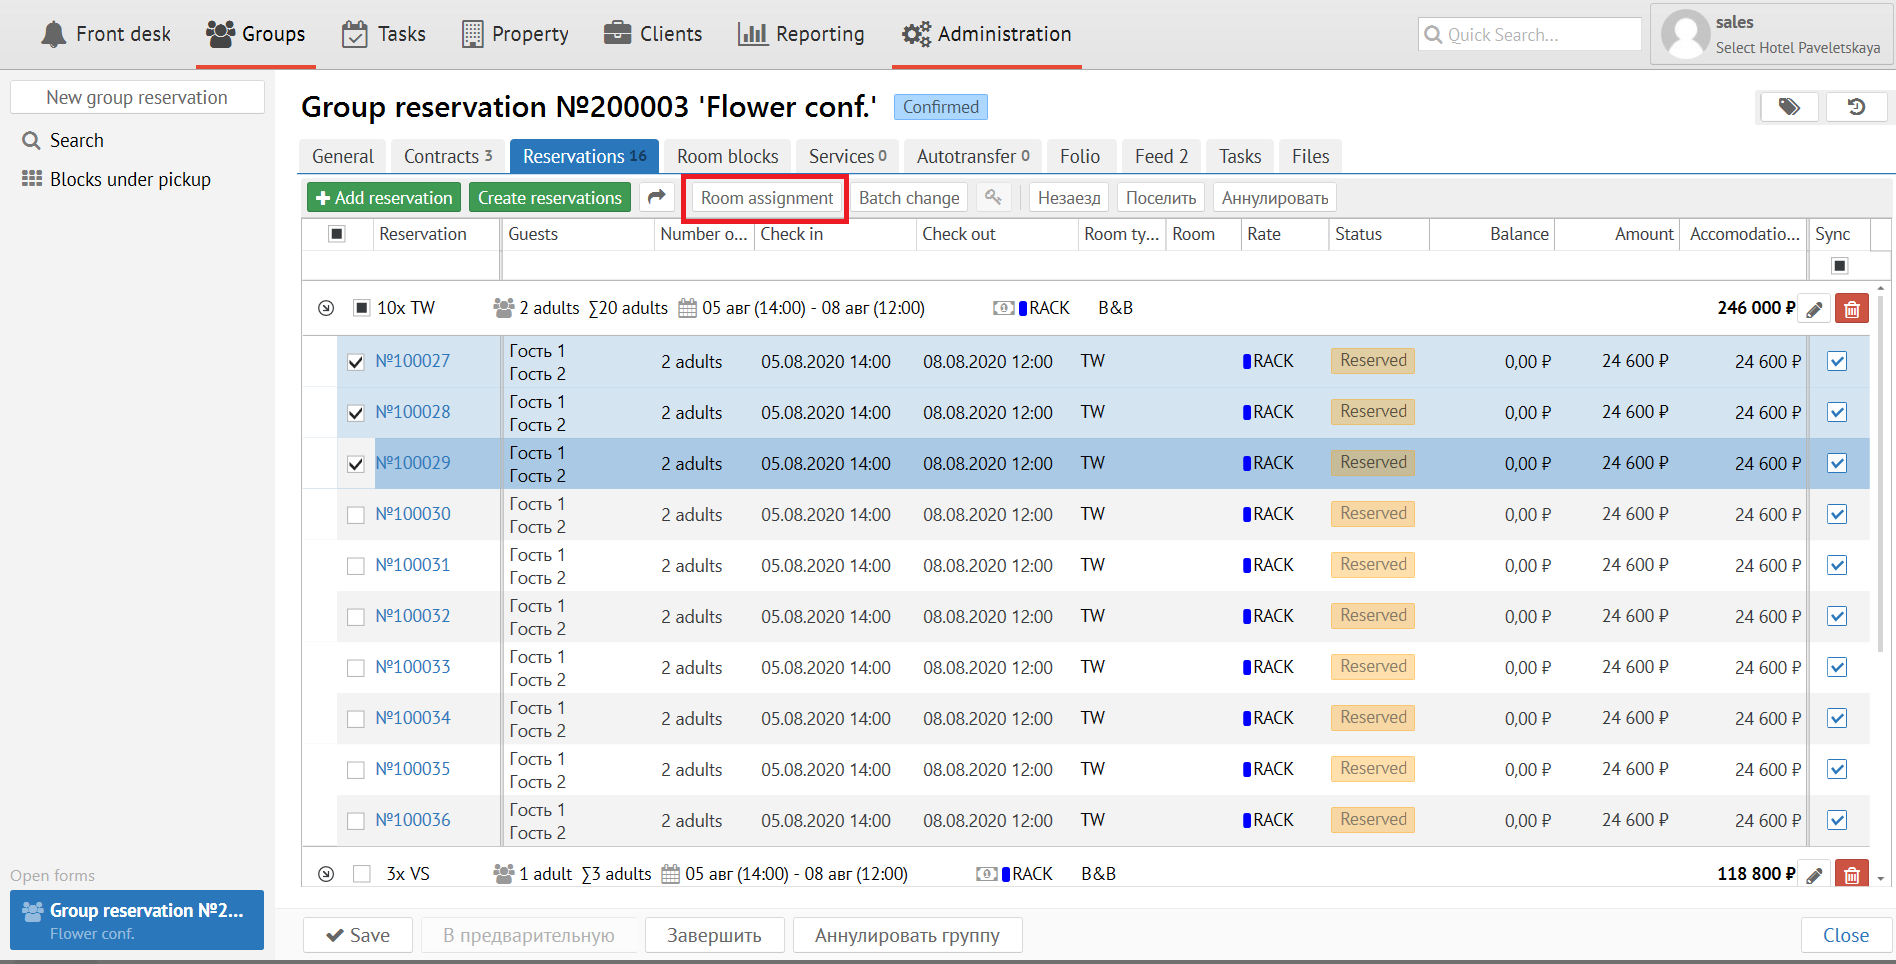Collapse the 3x VS group
The height and width of the screenshot is (964, 1896).
326,874
